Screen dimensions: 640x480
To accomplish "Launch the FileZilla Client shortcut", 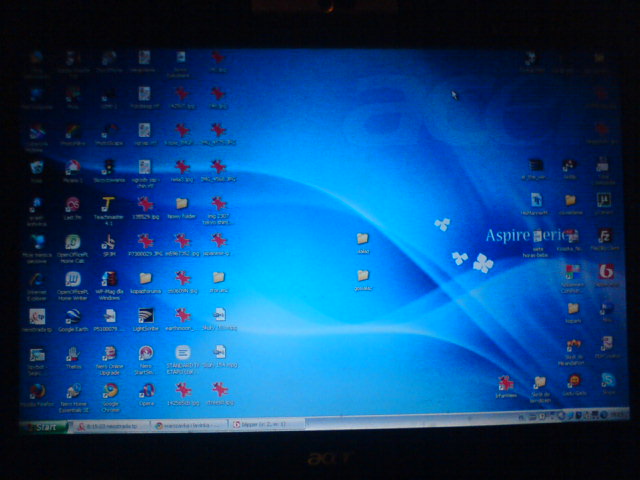I will pos(604,236).
